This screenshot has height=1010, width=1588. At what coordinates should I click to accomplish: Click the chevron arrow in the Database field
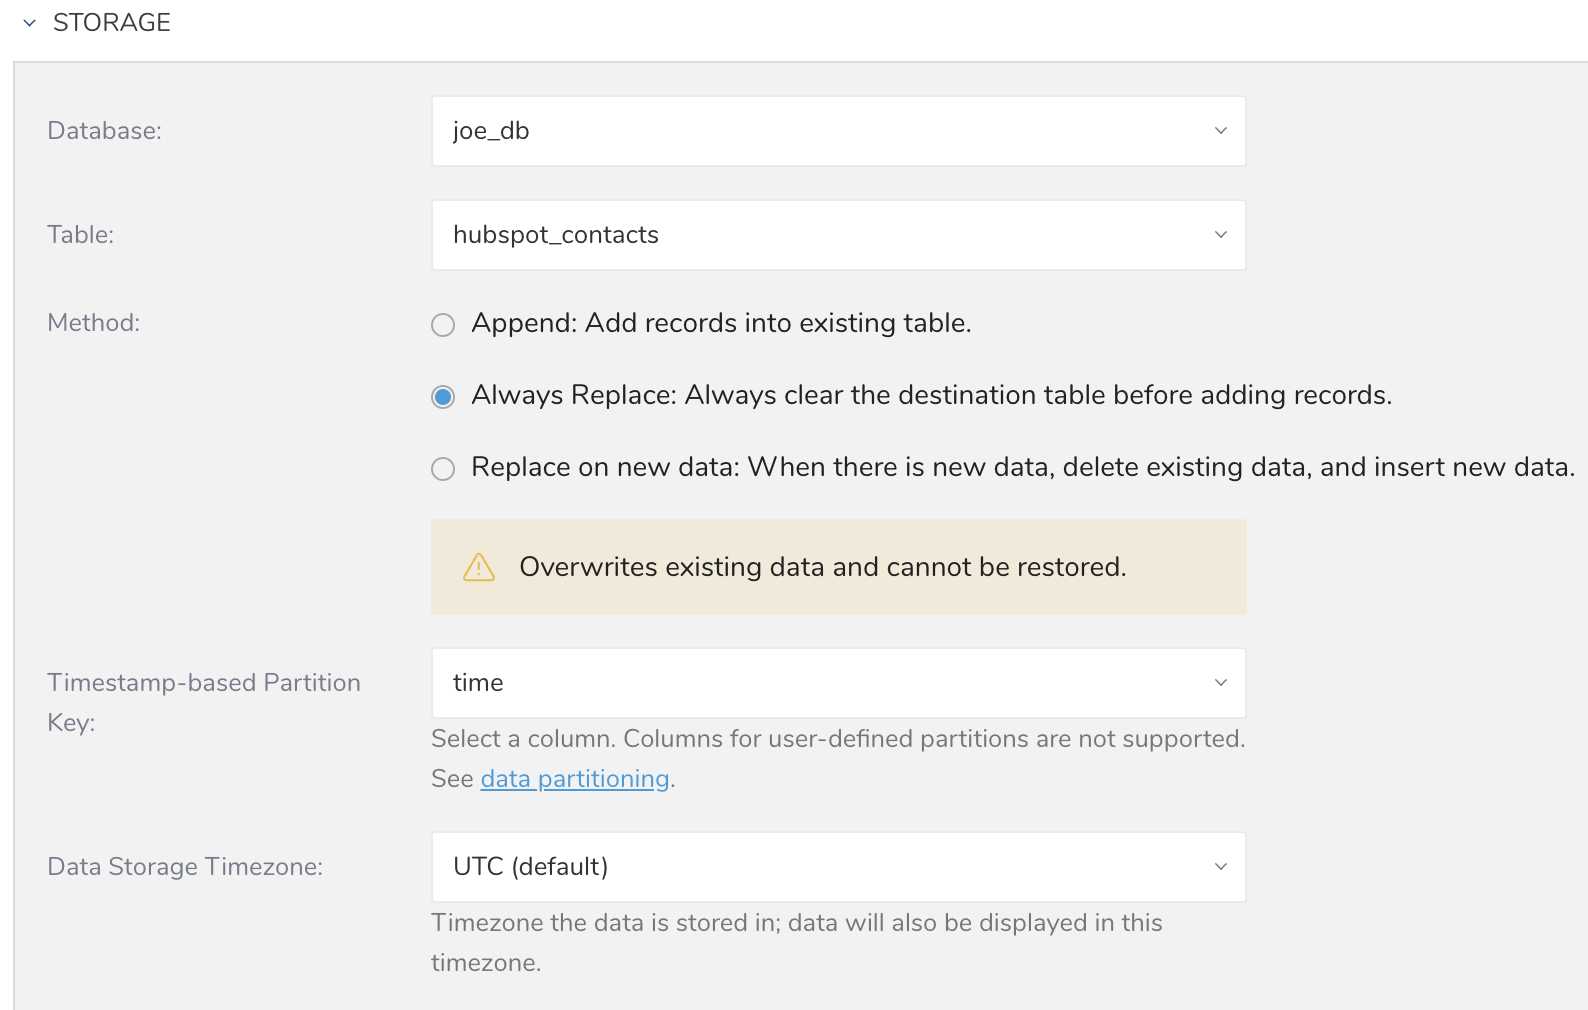click(x=1220, y=131)
